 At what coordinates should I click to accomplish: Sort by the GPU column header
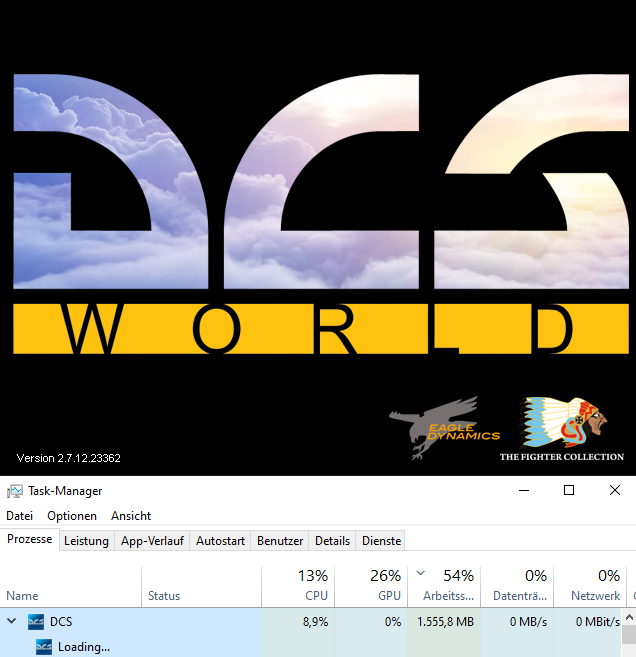click(x=371, y=586)
